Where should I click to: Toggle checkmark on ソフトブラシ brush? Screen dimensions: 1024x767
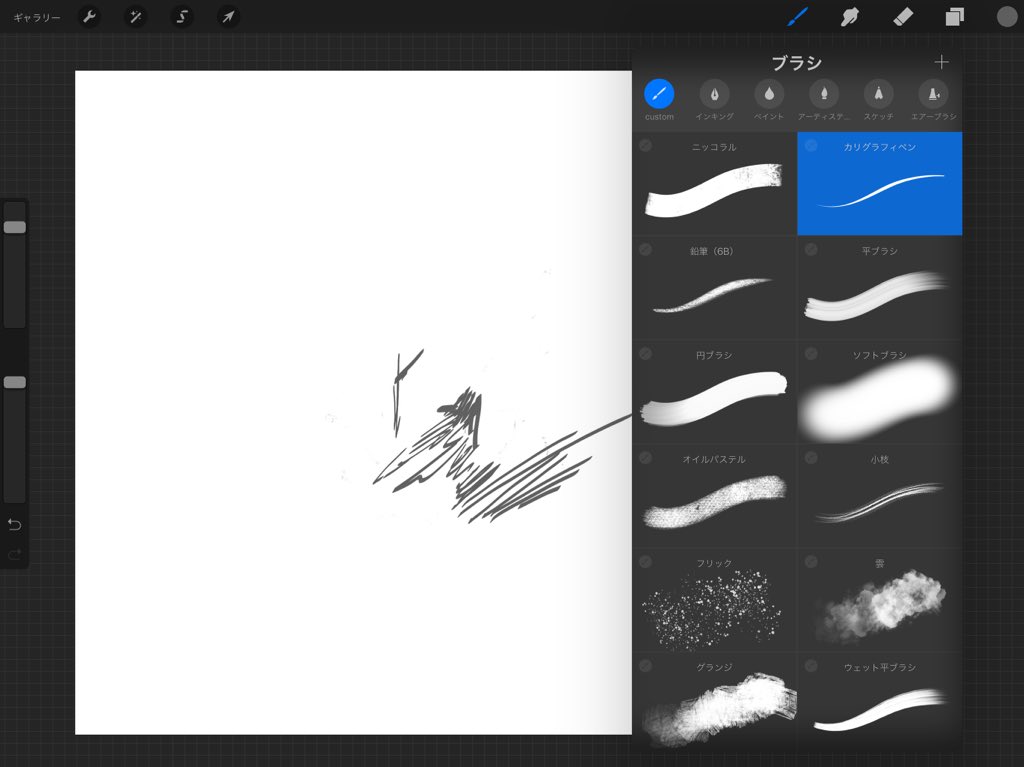tap(811, 353)
